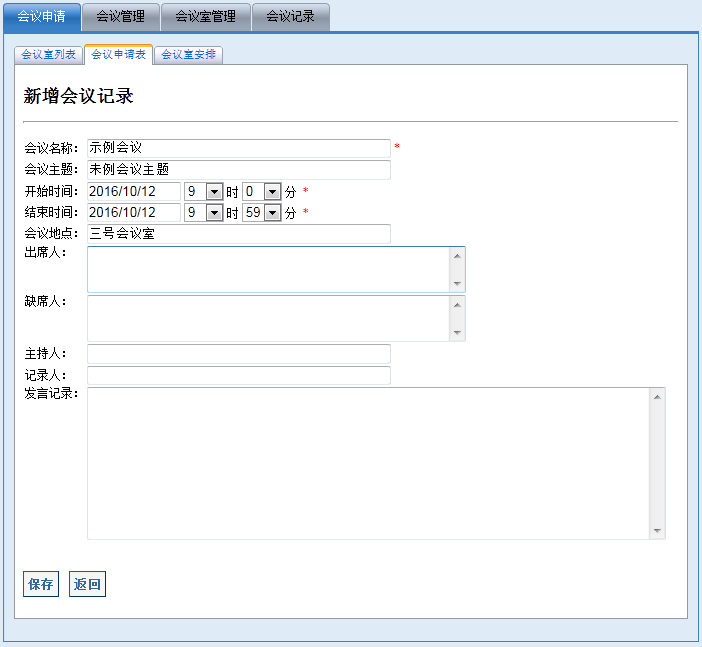Click the 会议地点 input field

pos(239,234)
